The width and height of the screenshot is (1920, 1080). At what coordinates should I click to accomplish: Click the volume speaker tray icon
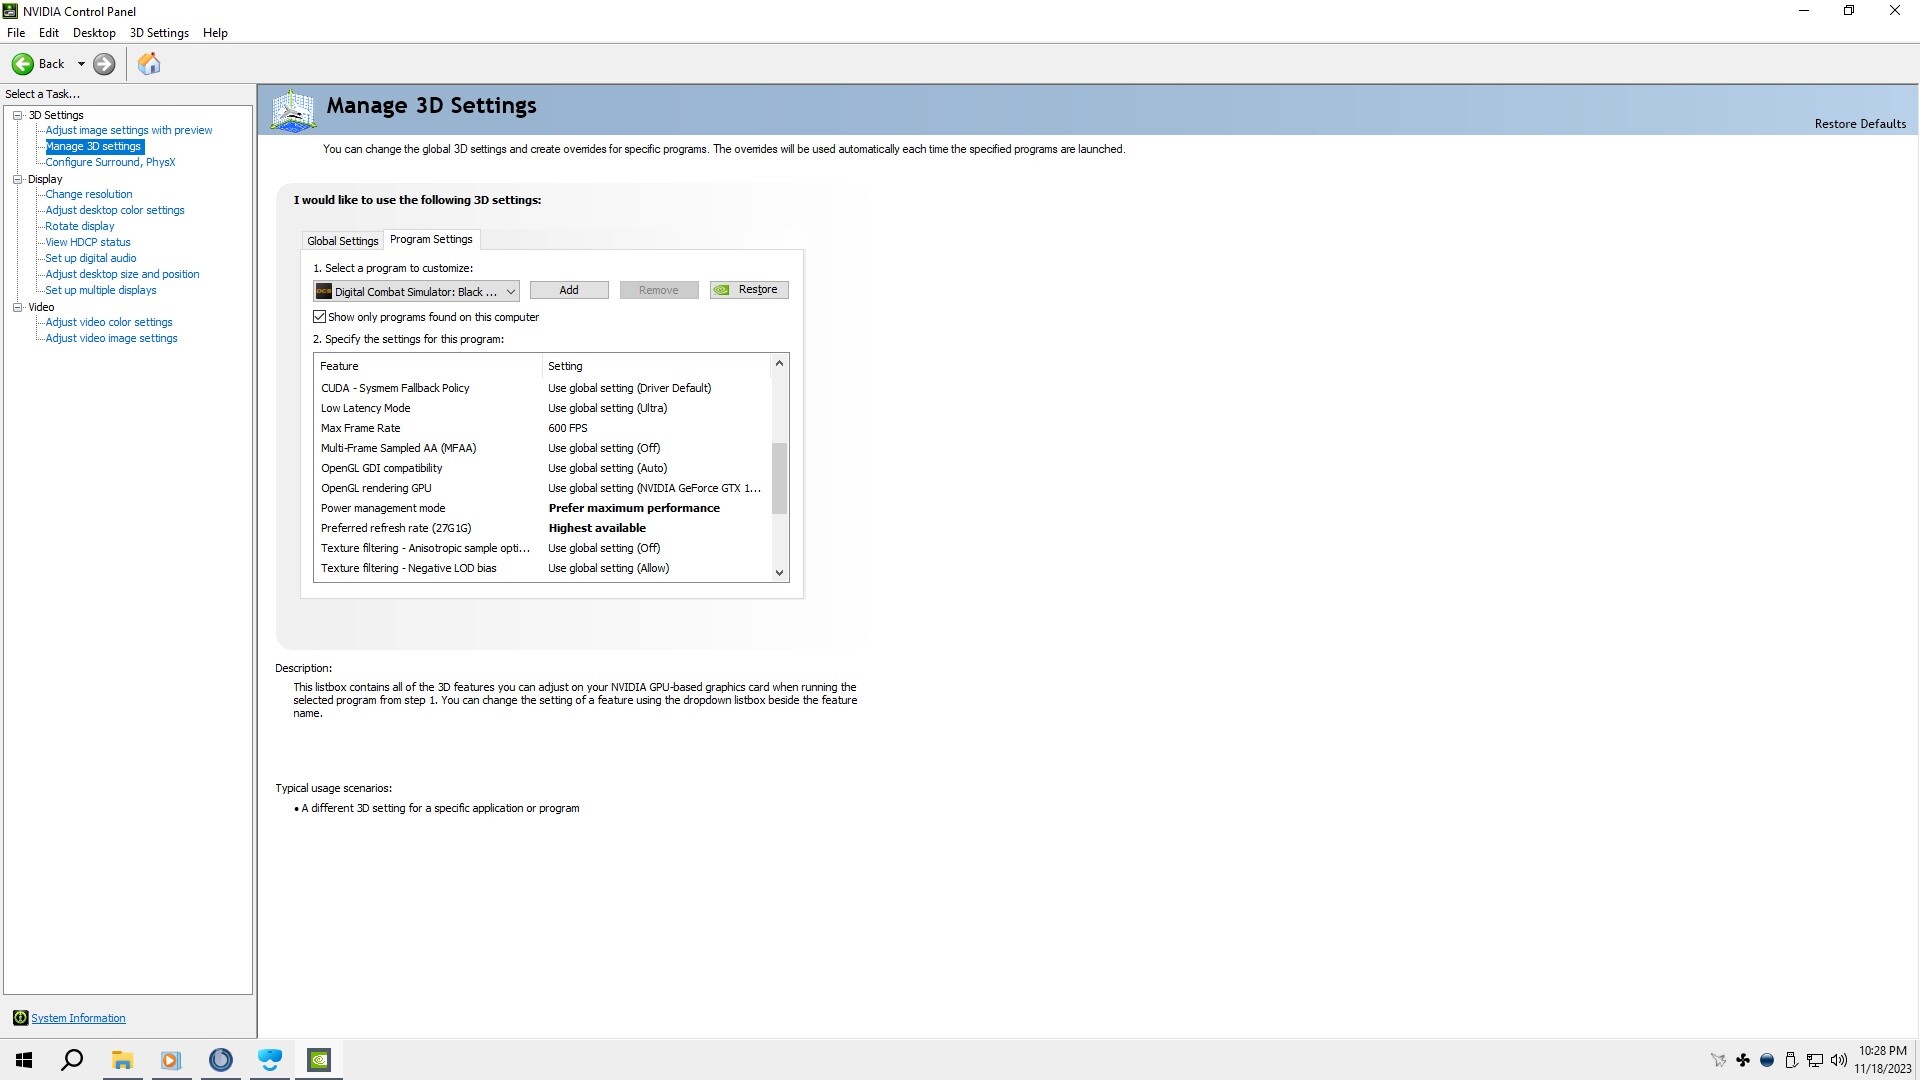(1838, 1060)
